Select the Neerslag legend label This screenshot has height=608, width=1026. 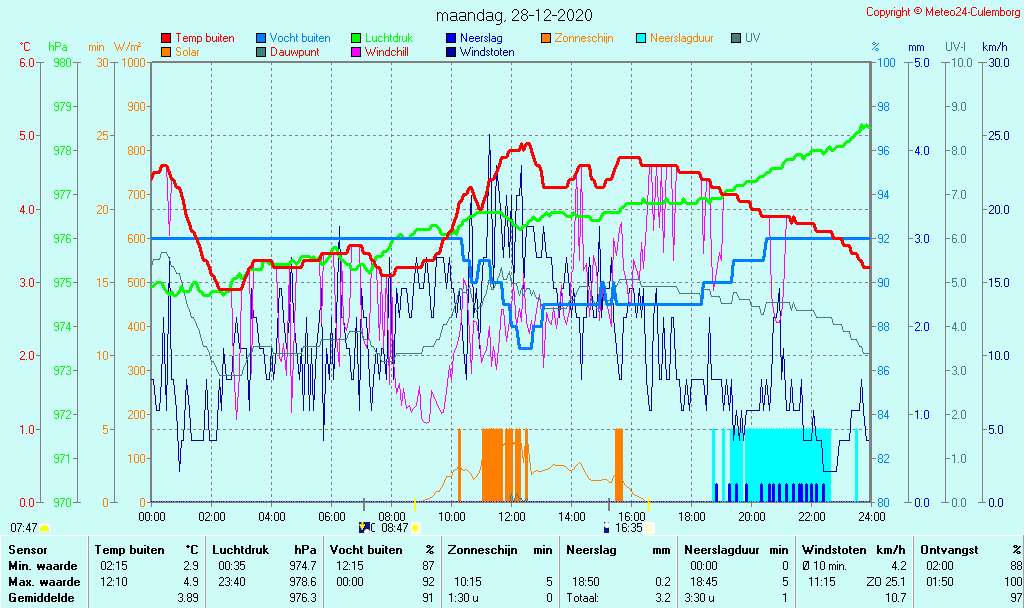tap(482, 38)
